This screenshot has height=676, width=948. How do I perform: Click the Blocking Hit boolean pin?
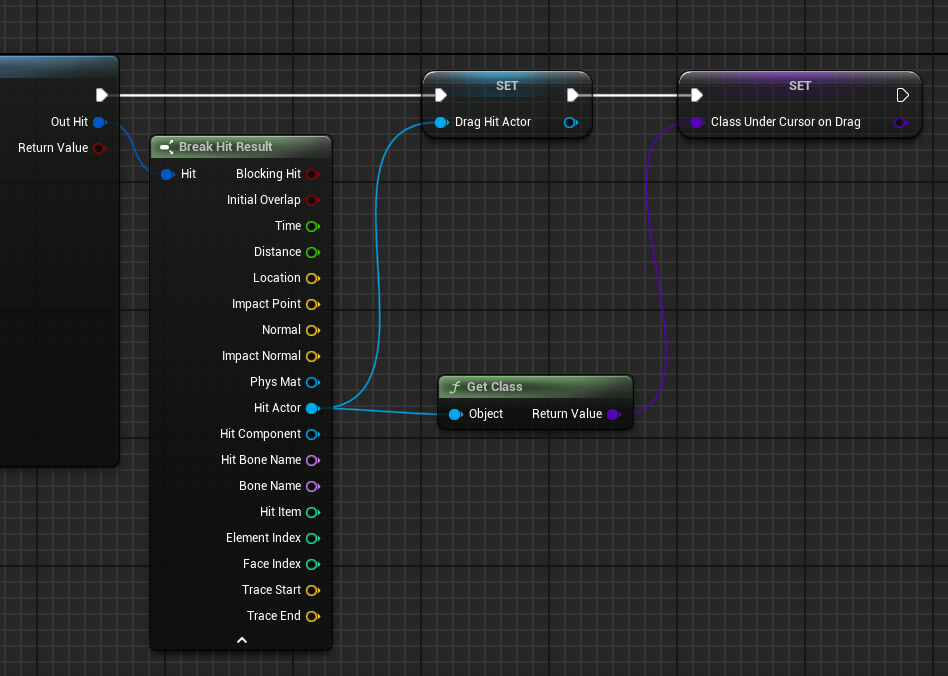coord(312,174)
